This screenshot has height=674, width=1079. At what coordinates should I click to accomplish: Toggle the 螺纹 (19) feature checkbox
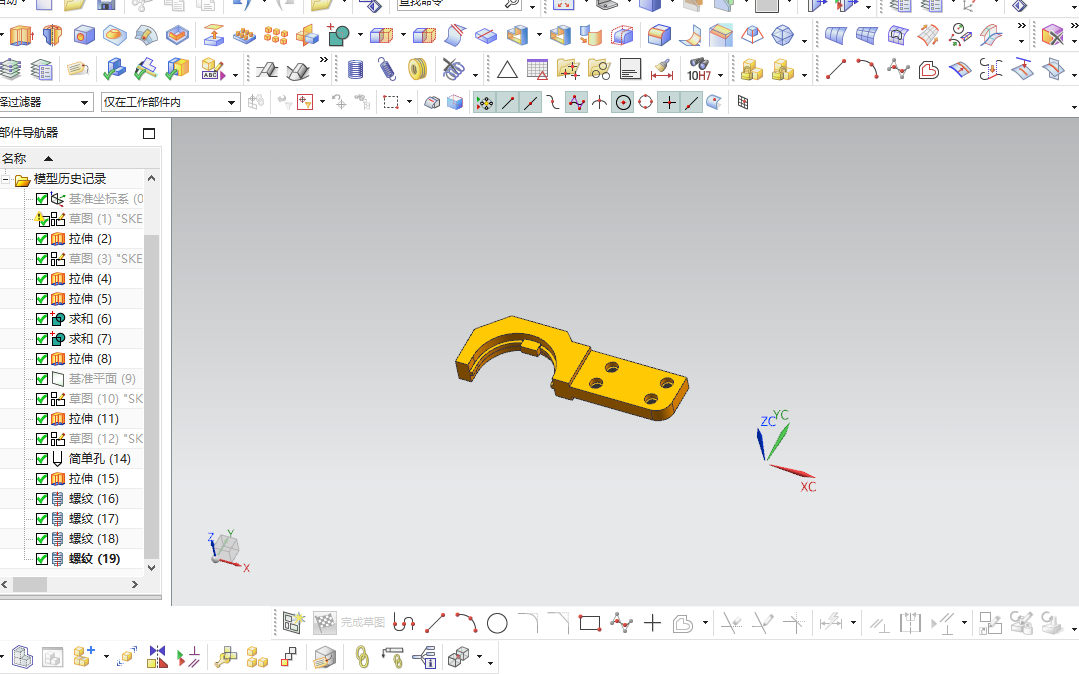42,558
